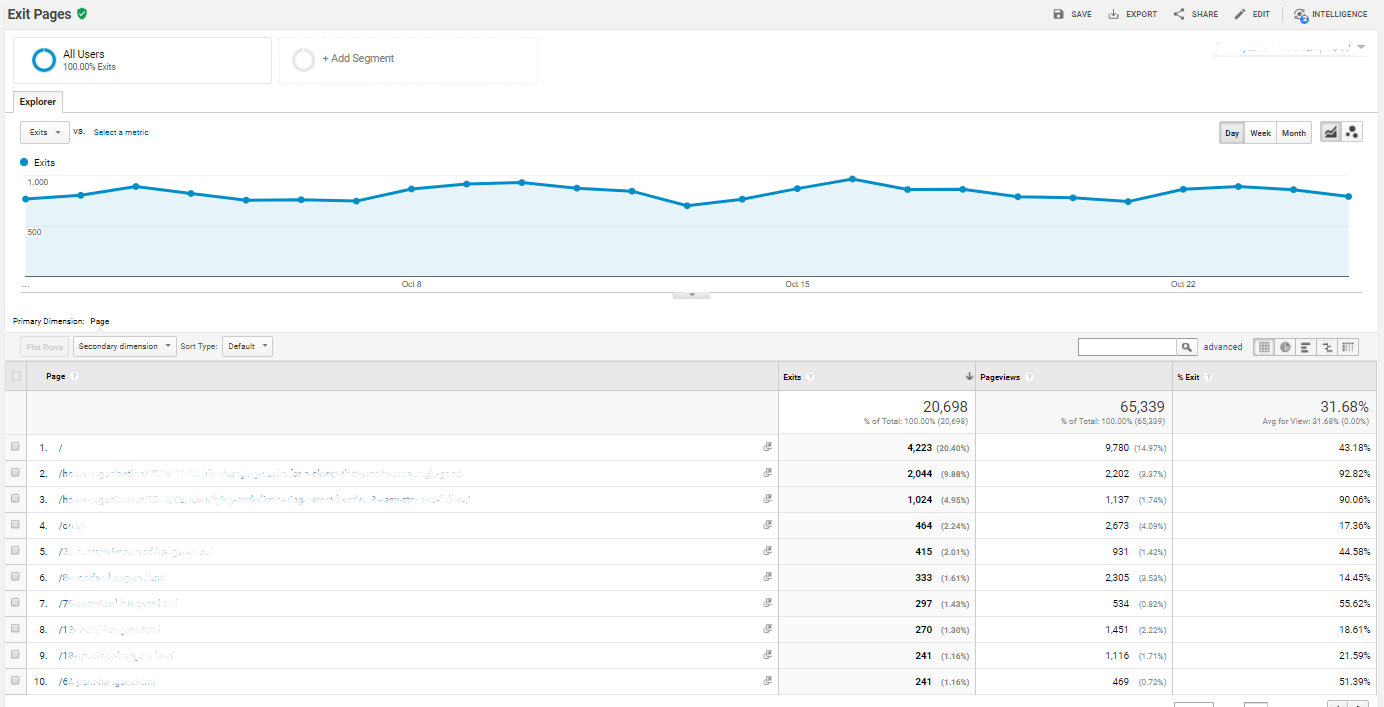Switch to the performance bar view
The image size is (1384, 707).
1306,346
